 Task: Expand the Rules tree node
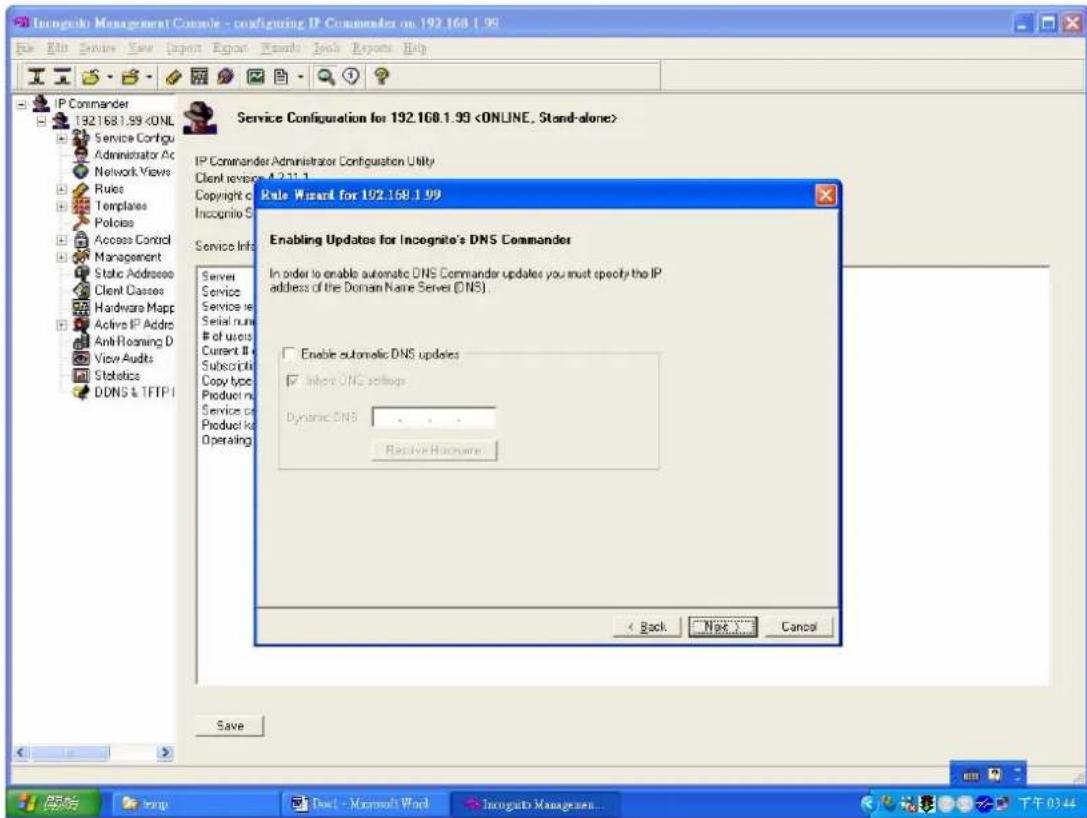click(x=62, y=189)
